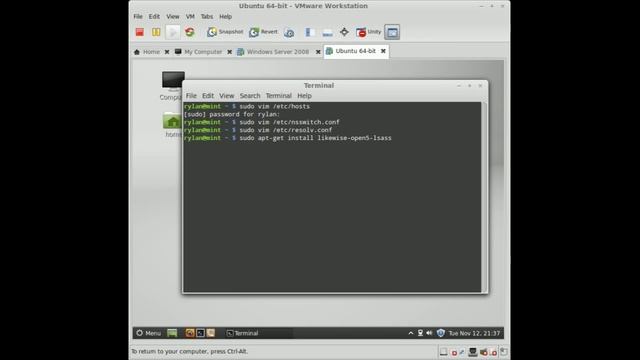The height and width of the screenshot is (360, 640).
Task: Open the Terminal menu in Terminal window
Action: pyautogui.click(x=278, y=96)
